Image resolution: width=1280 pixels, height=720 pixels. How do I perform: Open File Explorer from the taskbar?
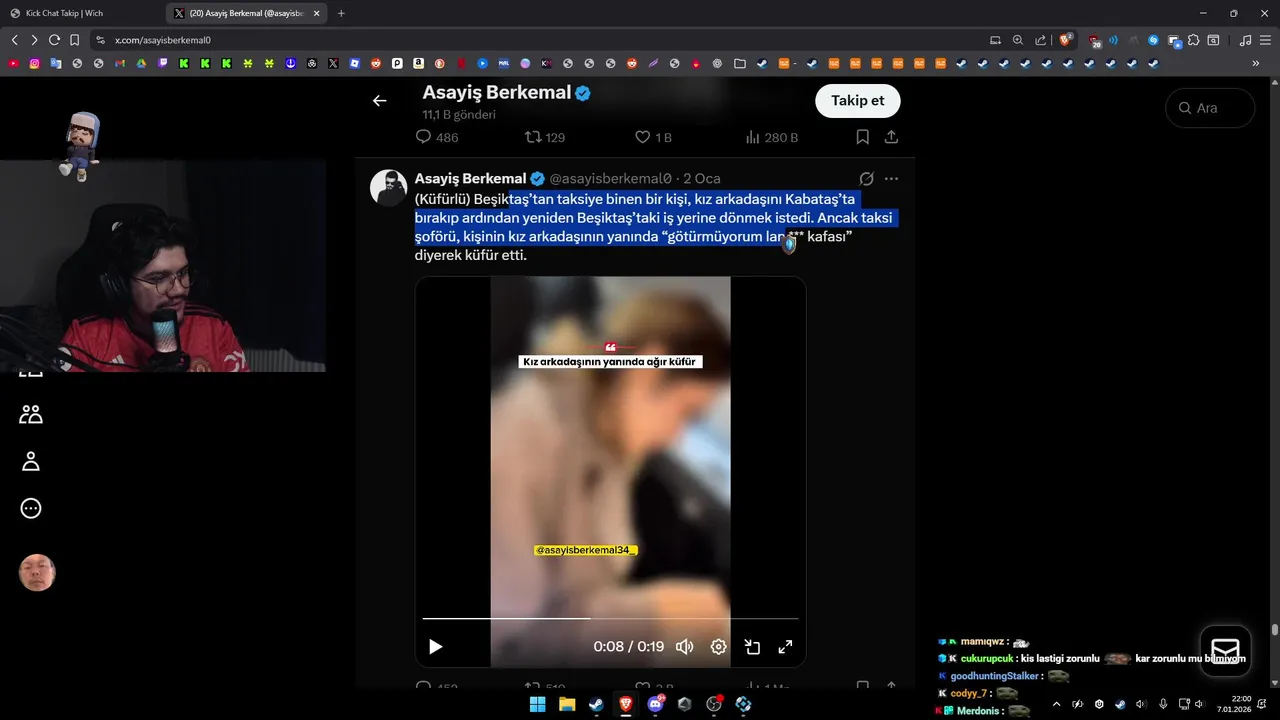pos(567,704)
